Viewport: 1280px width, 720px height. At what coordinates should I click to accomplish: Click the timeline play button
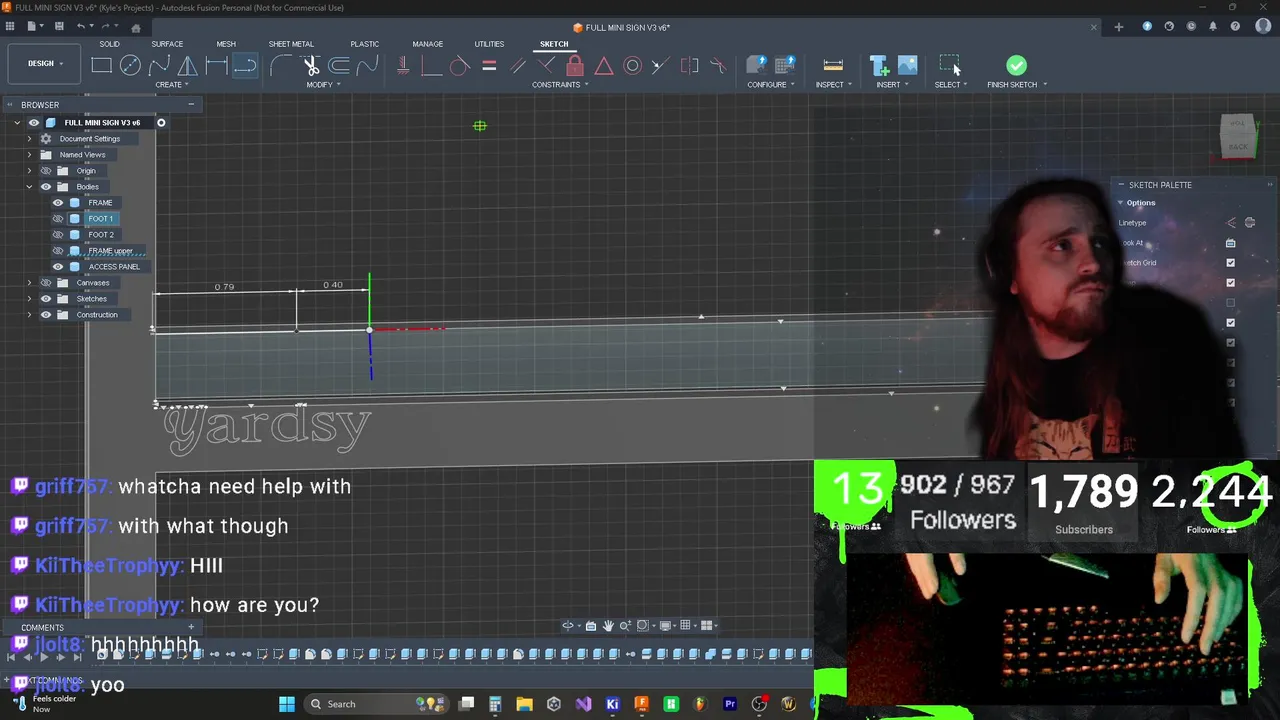[x=44, y=656]
